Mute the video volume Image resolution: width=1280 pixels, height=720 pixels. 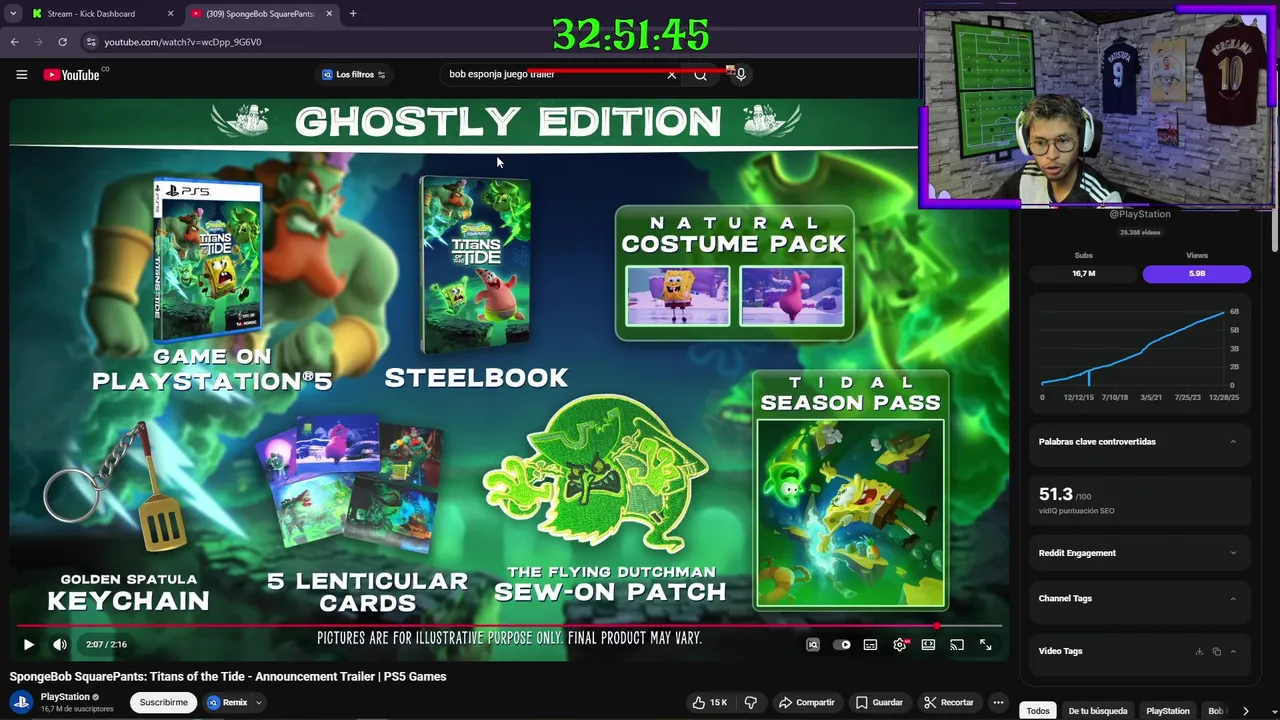(x=59, y=645)
